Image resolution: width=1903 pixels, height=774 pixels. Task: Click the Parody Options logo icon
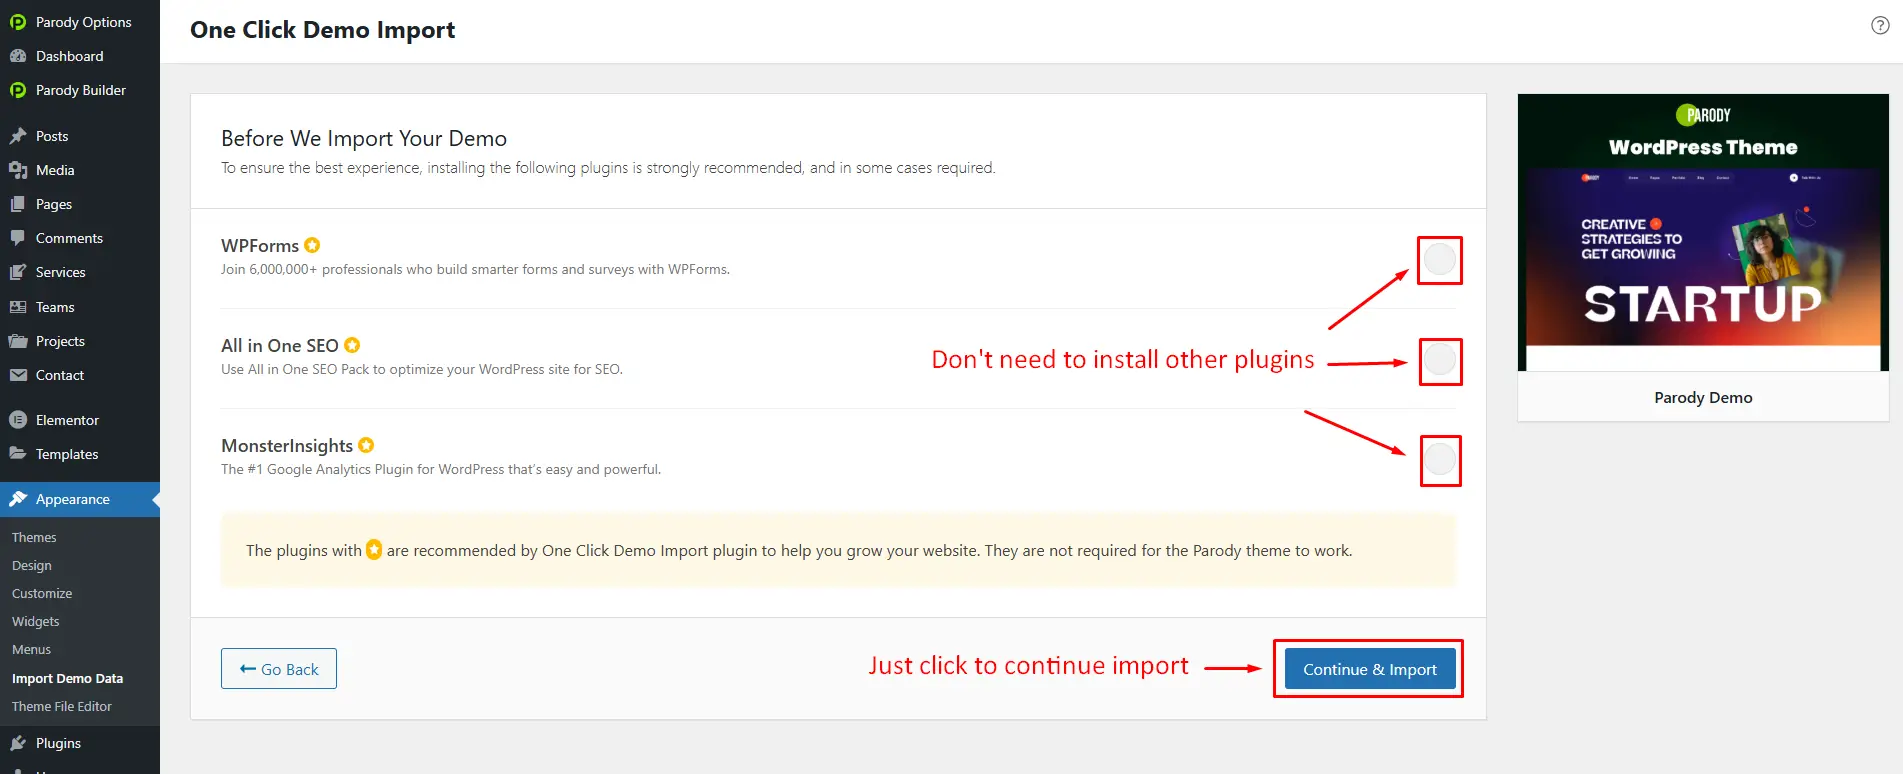[x=18, y=22]
